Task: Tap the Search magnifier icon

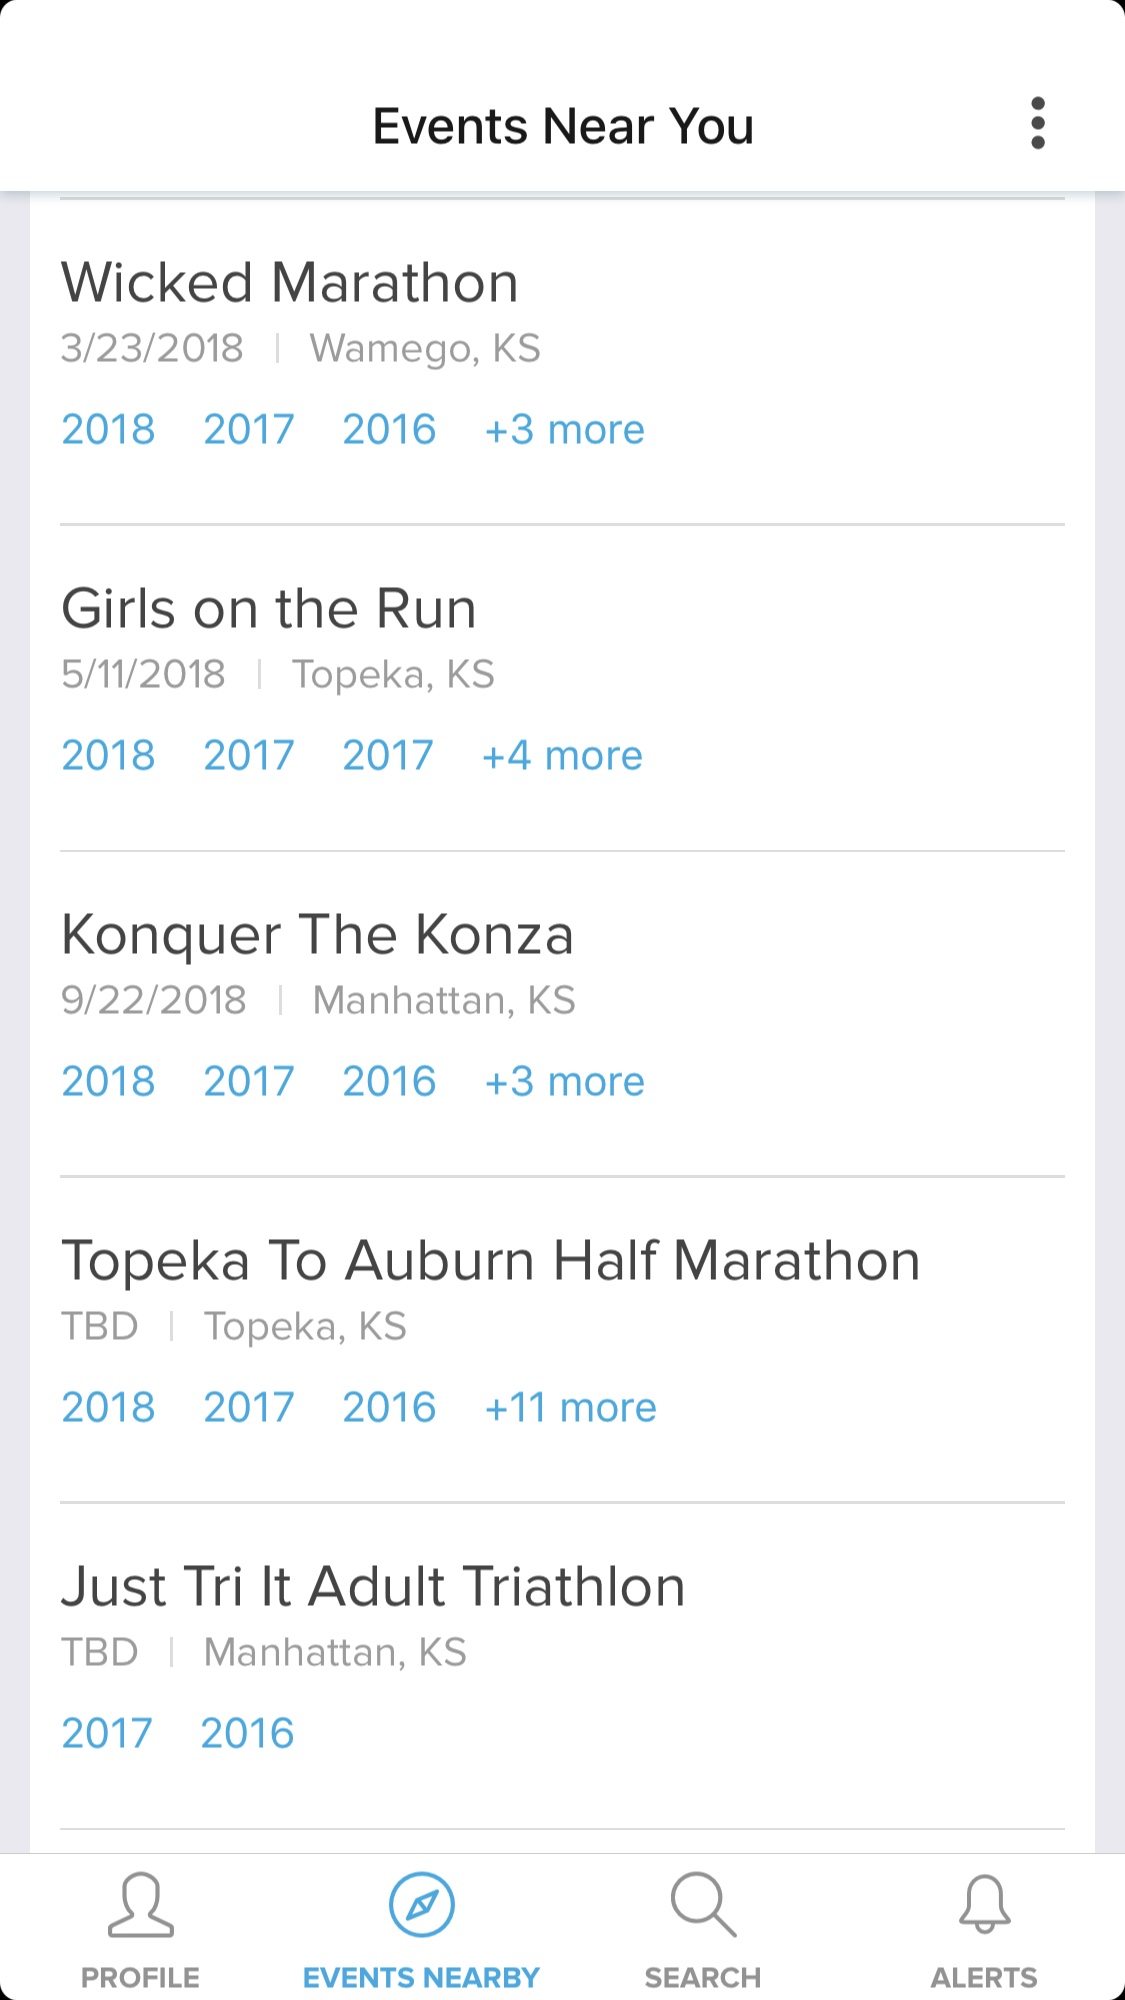Action: (x=703, y=1906)
